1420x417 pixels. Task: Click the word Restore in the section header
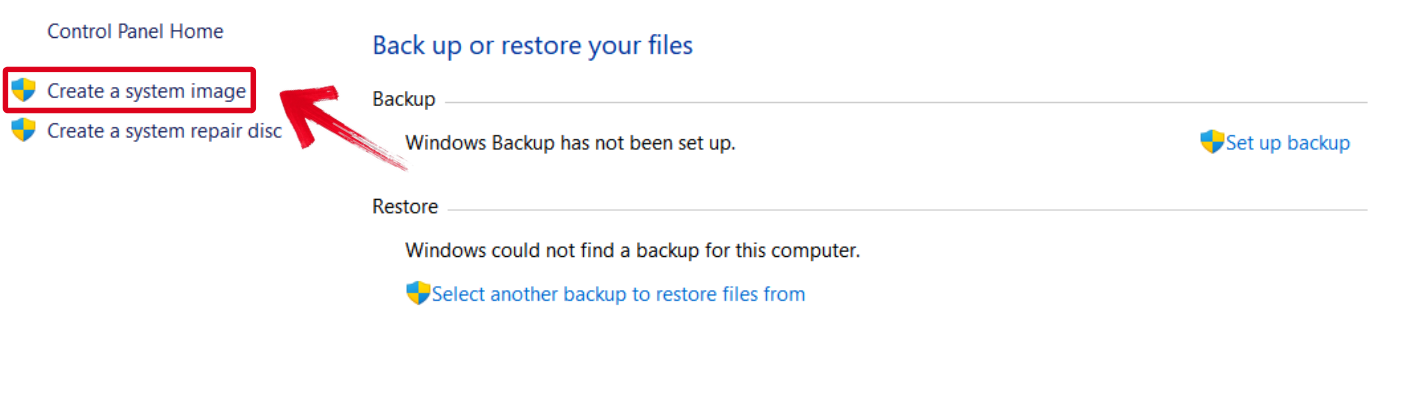coord(405,207)
